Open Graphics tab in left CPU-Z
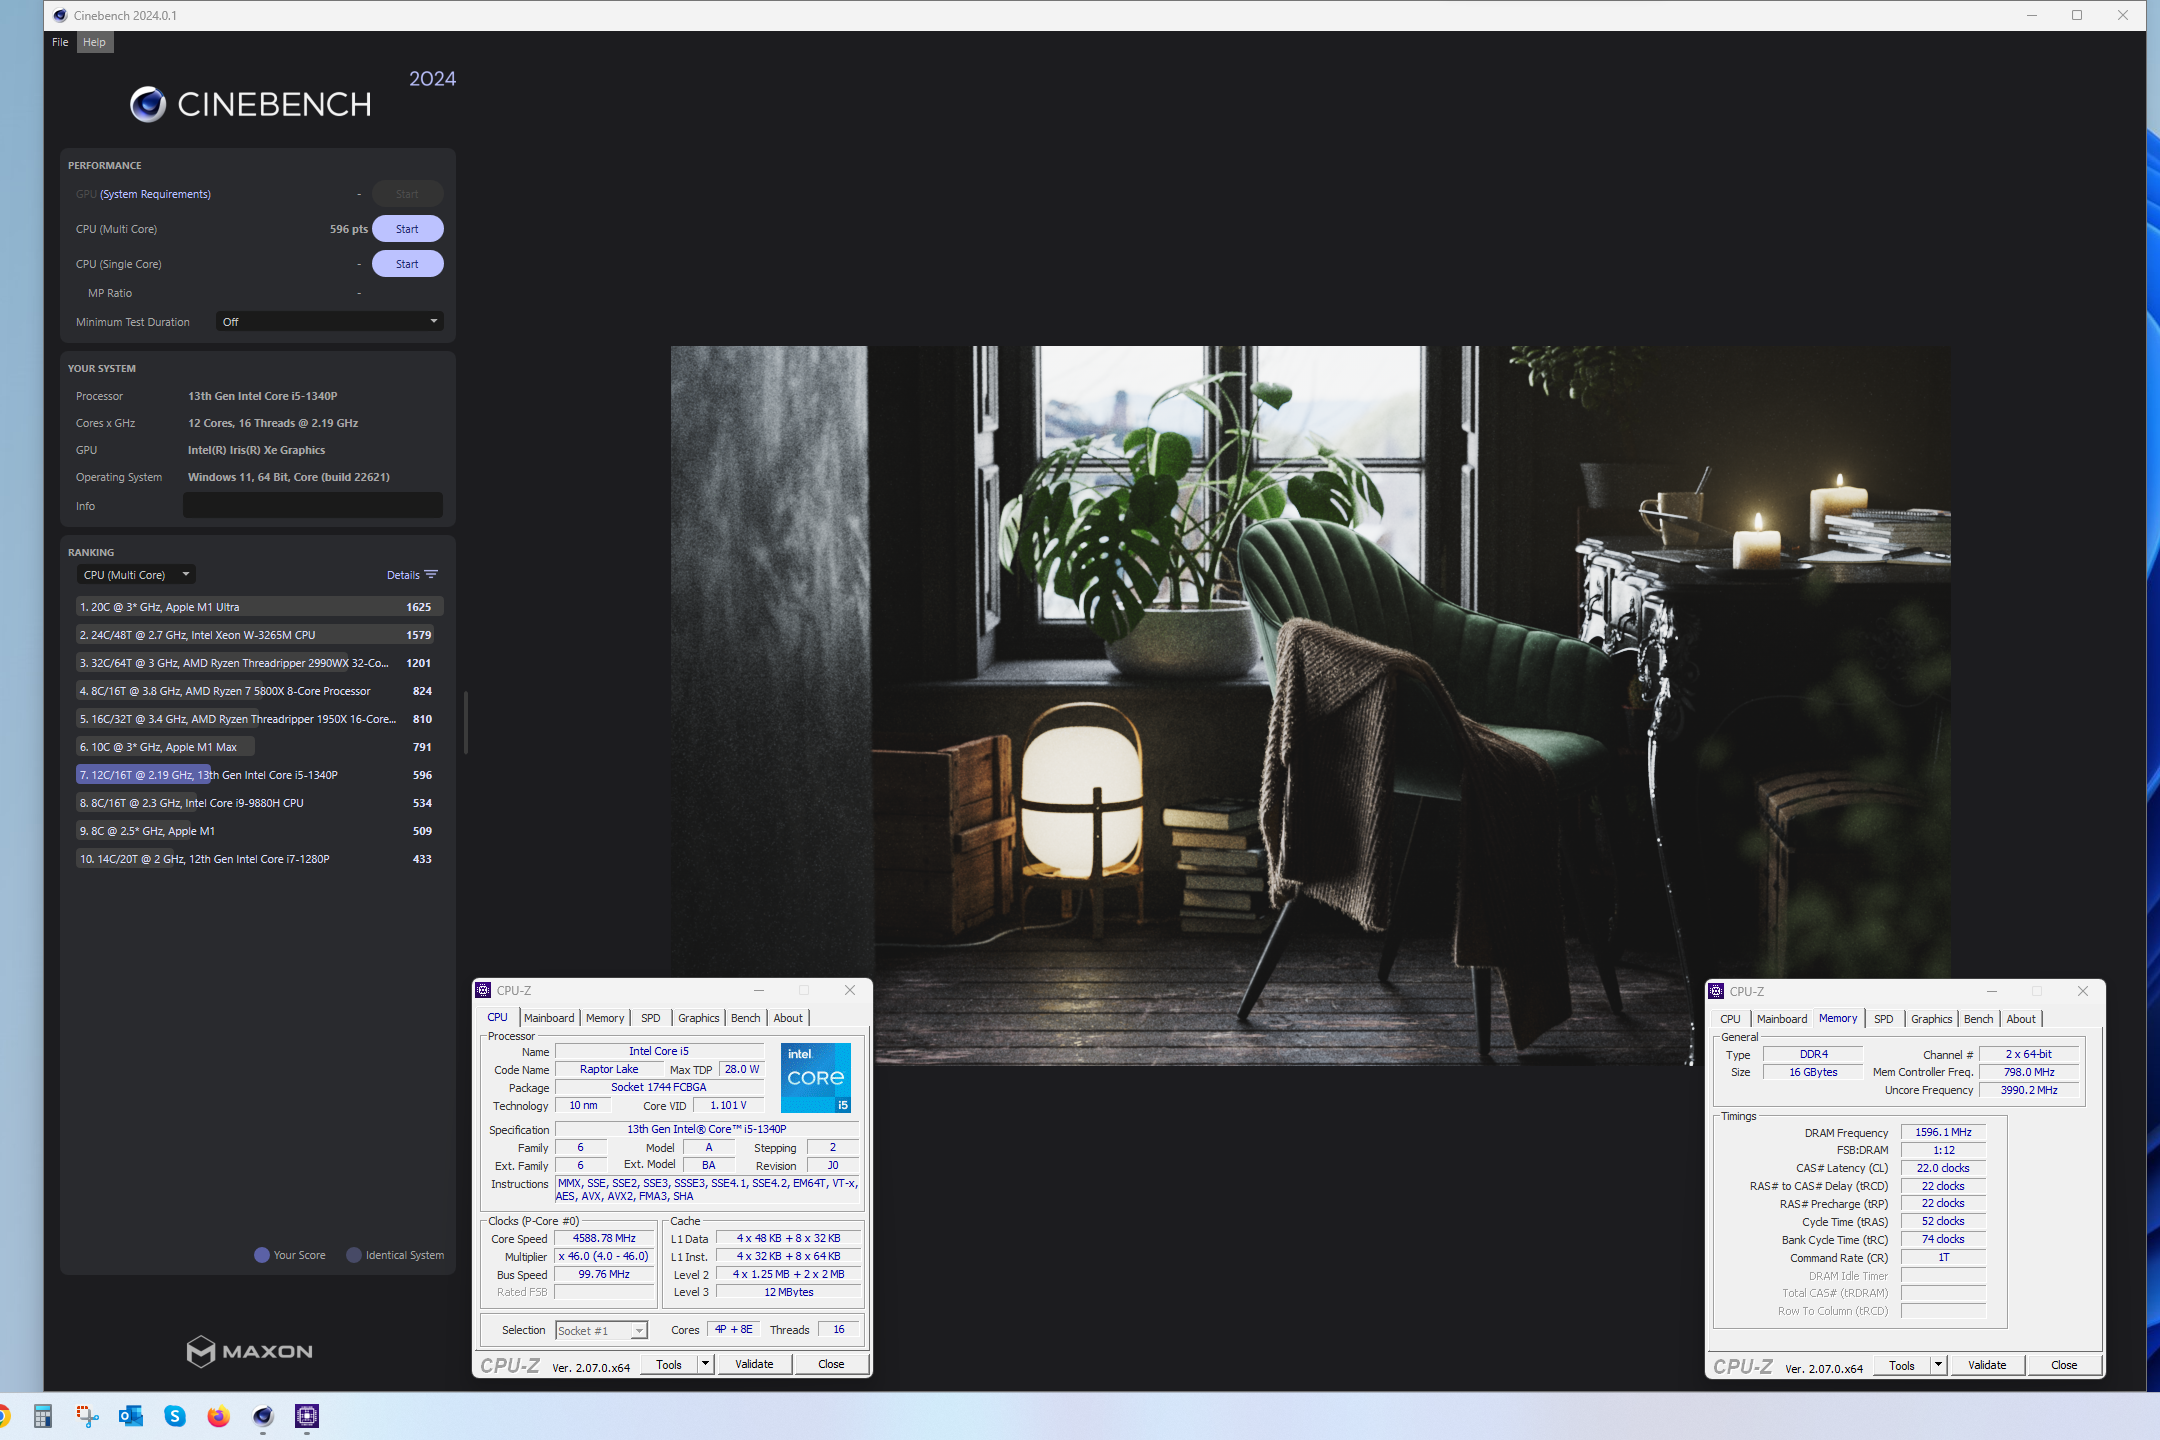The width and height of the screenshot is (2160, 1440). pyautogui.click(x=698, y=1018)
